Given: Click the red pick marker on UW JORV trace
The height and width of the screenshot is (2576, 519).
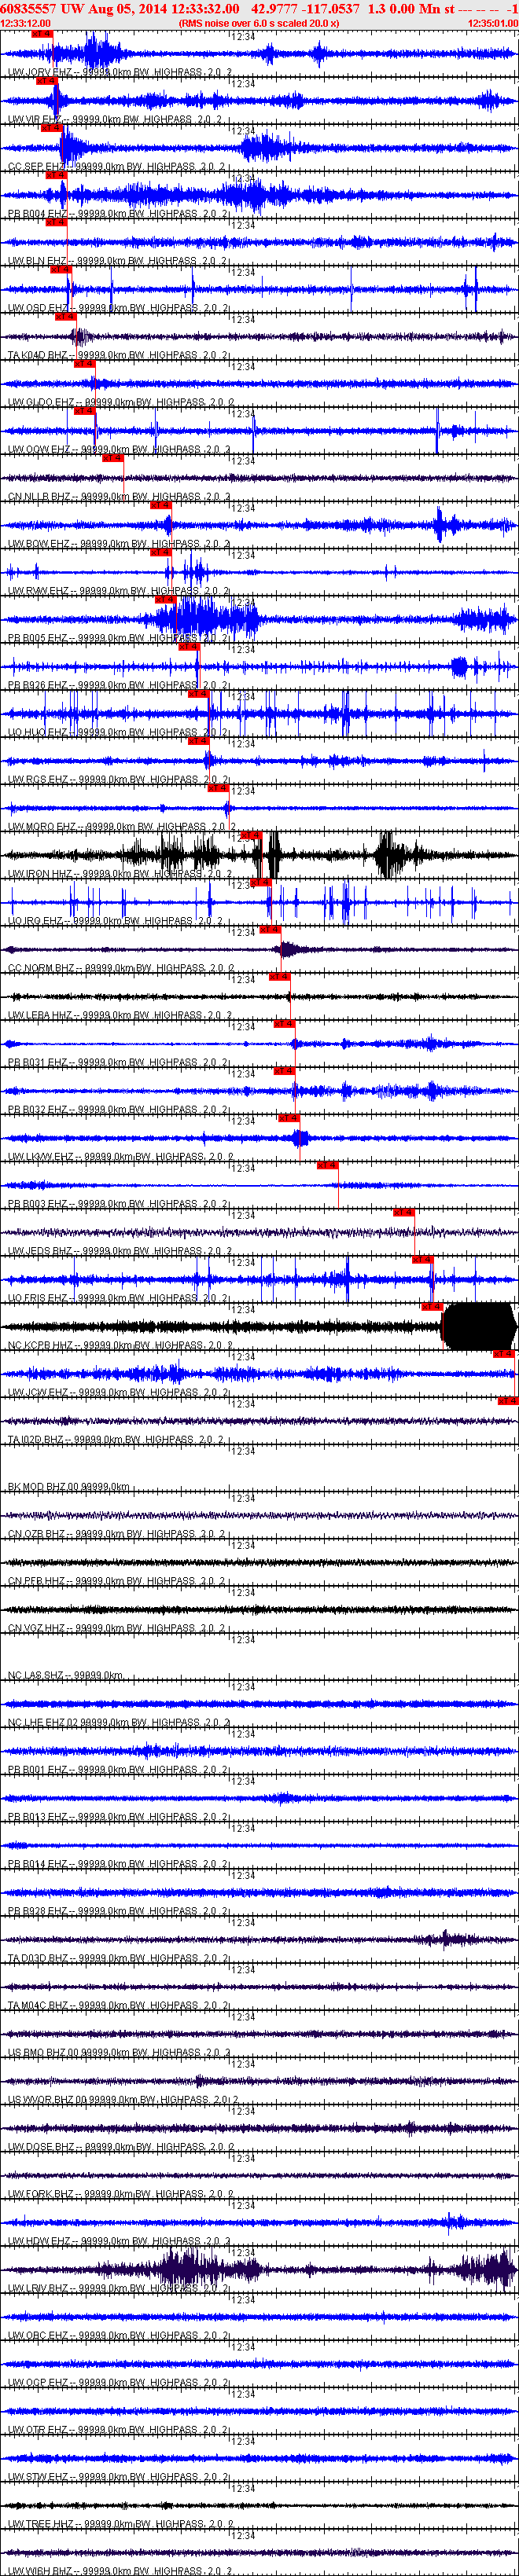Looking at the screenshot, I should 41,34.
